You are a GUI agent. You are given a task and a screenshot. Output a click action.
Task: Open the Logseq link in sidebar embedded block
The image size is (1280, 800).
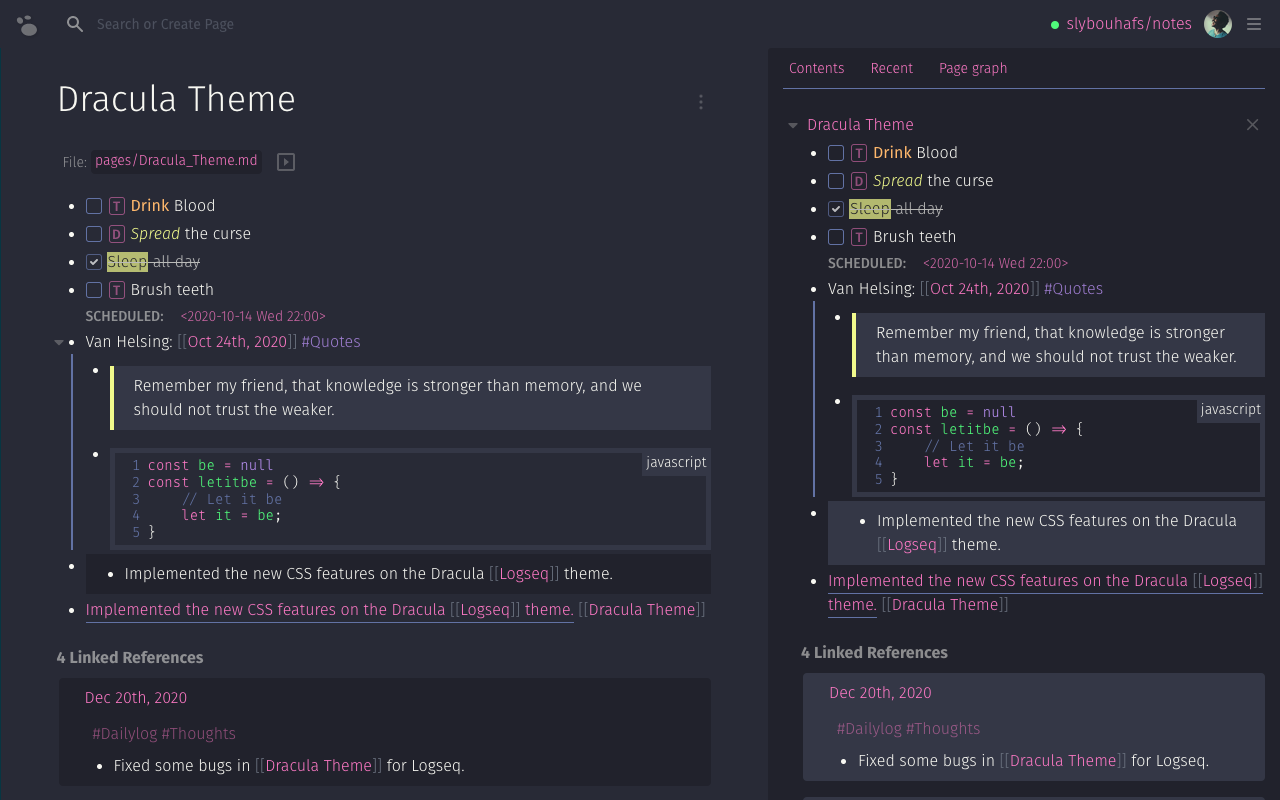tap(914, 545)
